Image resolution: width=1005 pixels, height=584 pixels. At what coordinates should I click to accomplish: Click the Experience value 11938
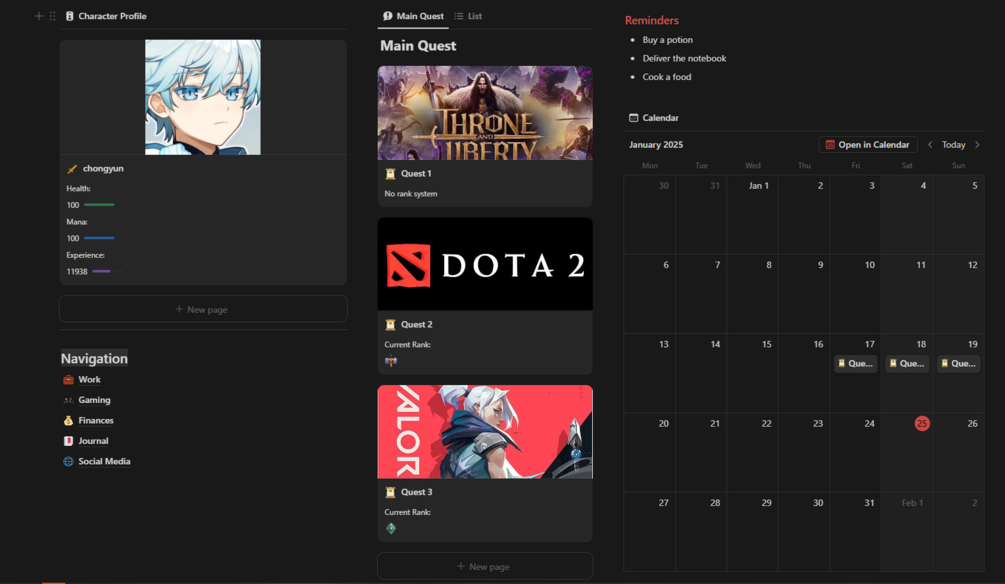pos(77,272)
